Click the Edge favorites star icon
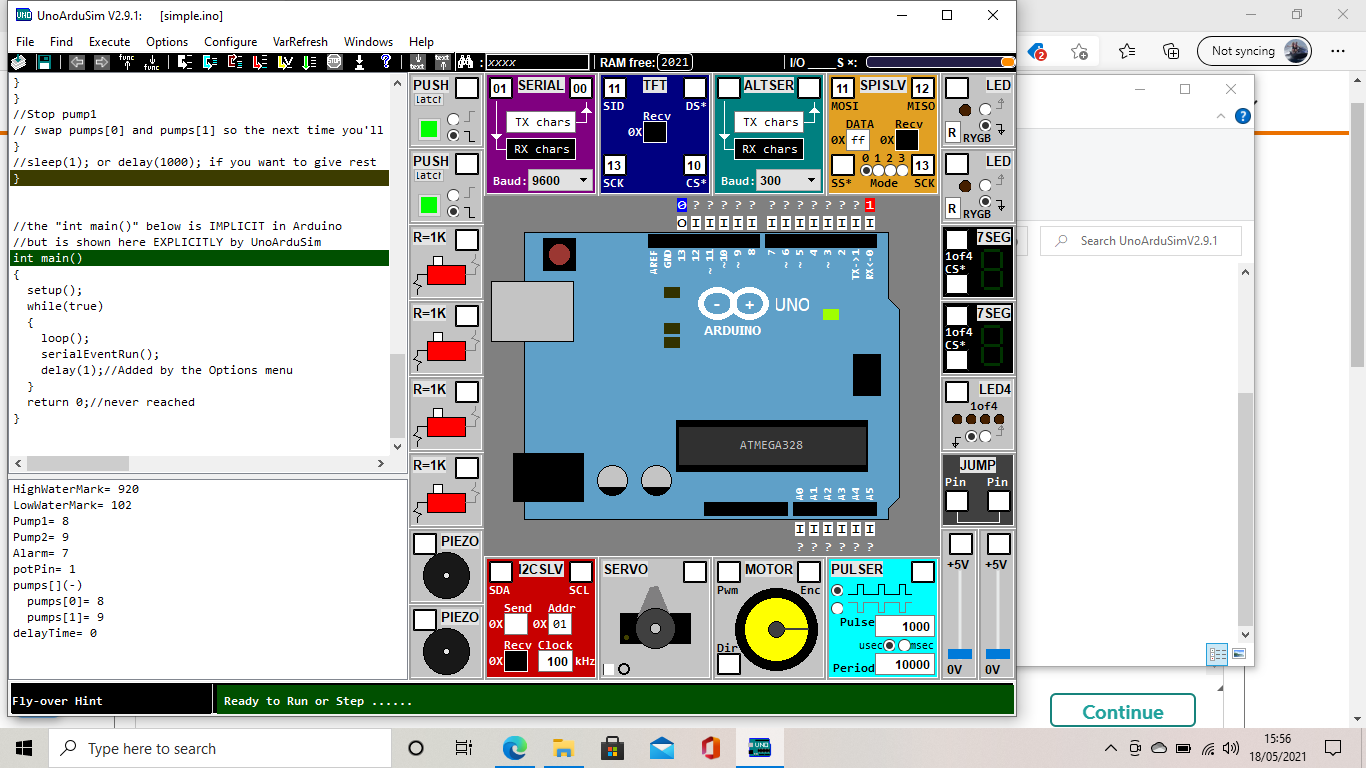Screen dimensions: 1366x768 [1127, 51]
